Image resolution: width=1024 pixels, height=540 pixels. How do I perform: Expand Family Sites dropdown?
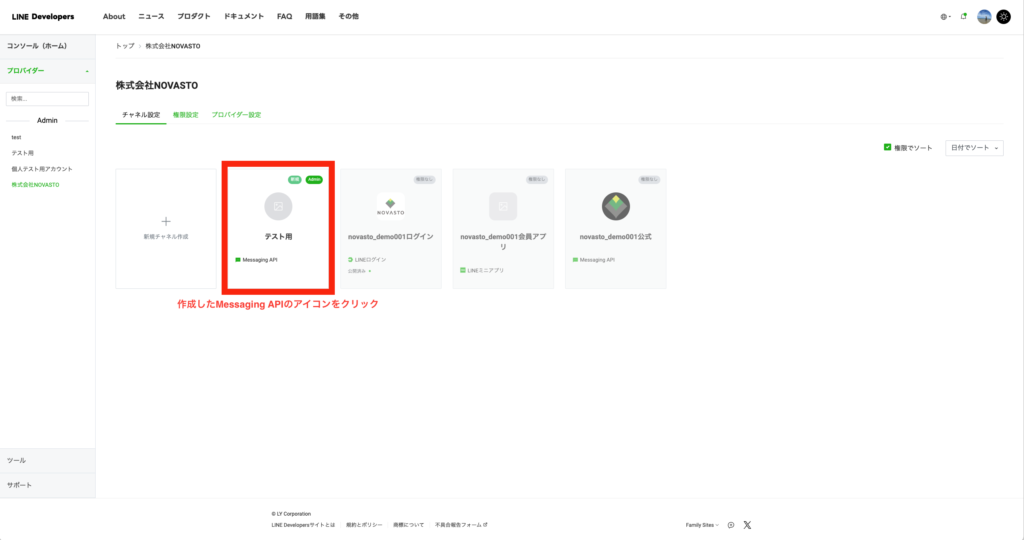pos(702,525)
